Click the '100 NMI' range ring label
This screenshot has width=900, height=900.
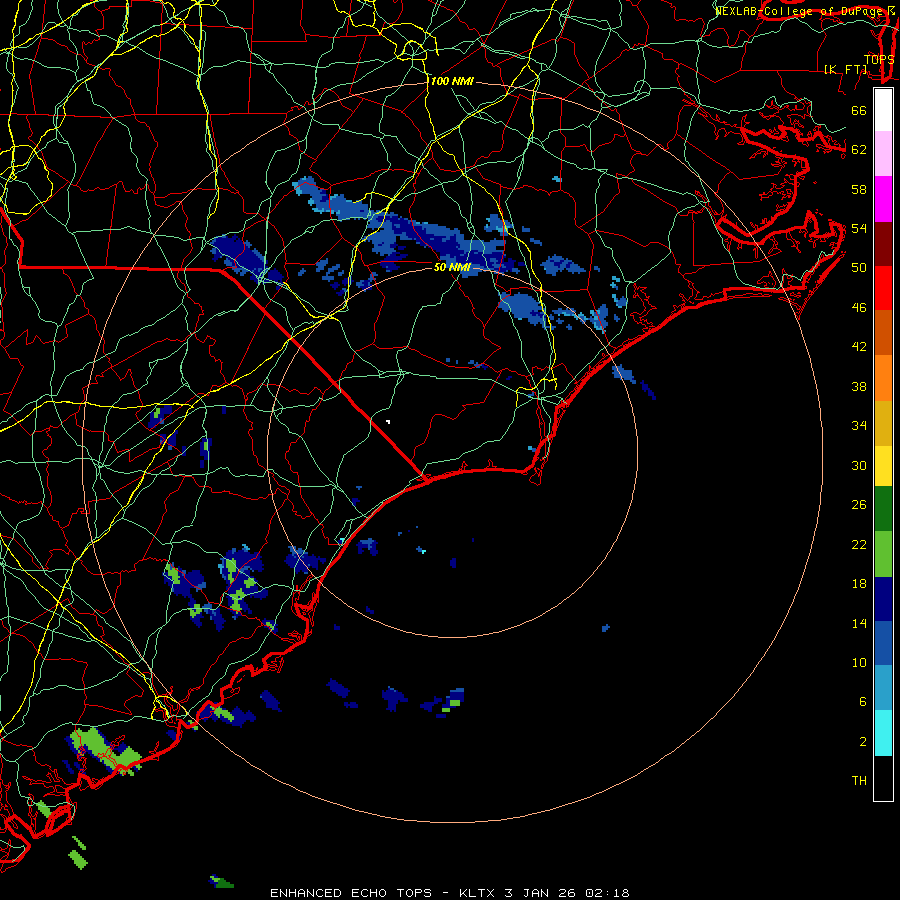click(452, 82)
